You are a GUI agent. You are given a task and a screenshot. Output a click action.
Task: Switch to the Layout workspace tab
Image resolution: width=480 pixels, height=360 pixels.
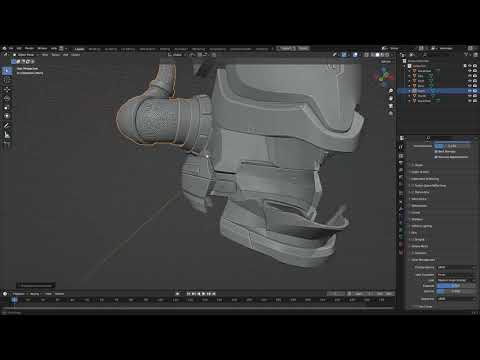(x=79, y=49)
